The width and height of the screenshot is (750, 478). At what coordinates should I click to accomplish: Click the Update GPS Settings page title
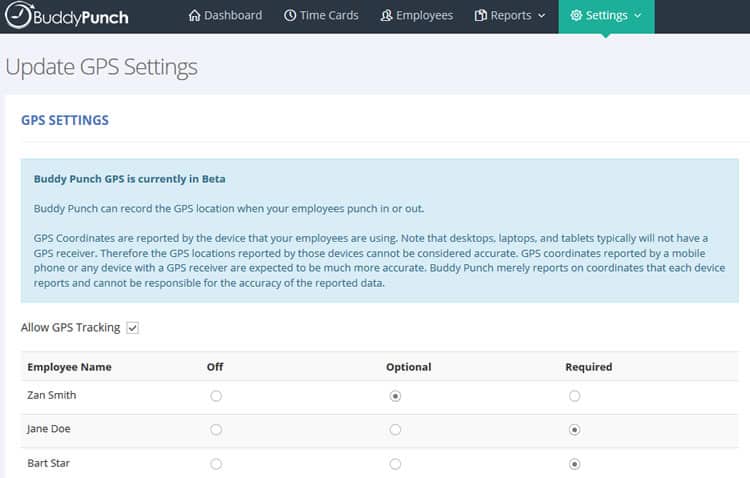101,67
